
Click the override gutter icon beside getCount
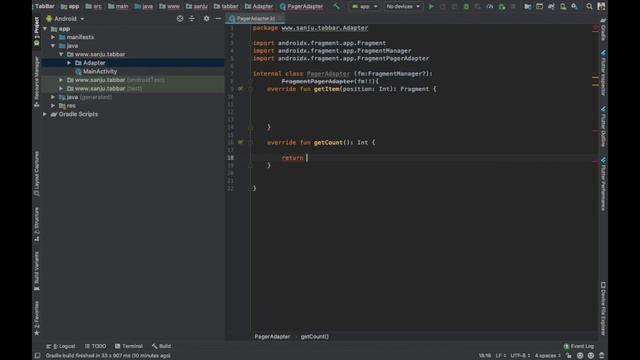pyautogui.click(x=240, y=142)
